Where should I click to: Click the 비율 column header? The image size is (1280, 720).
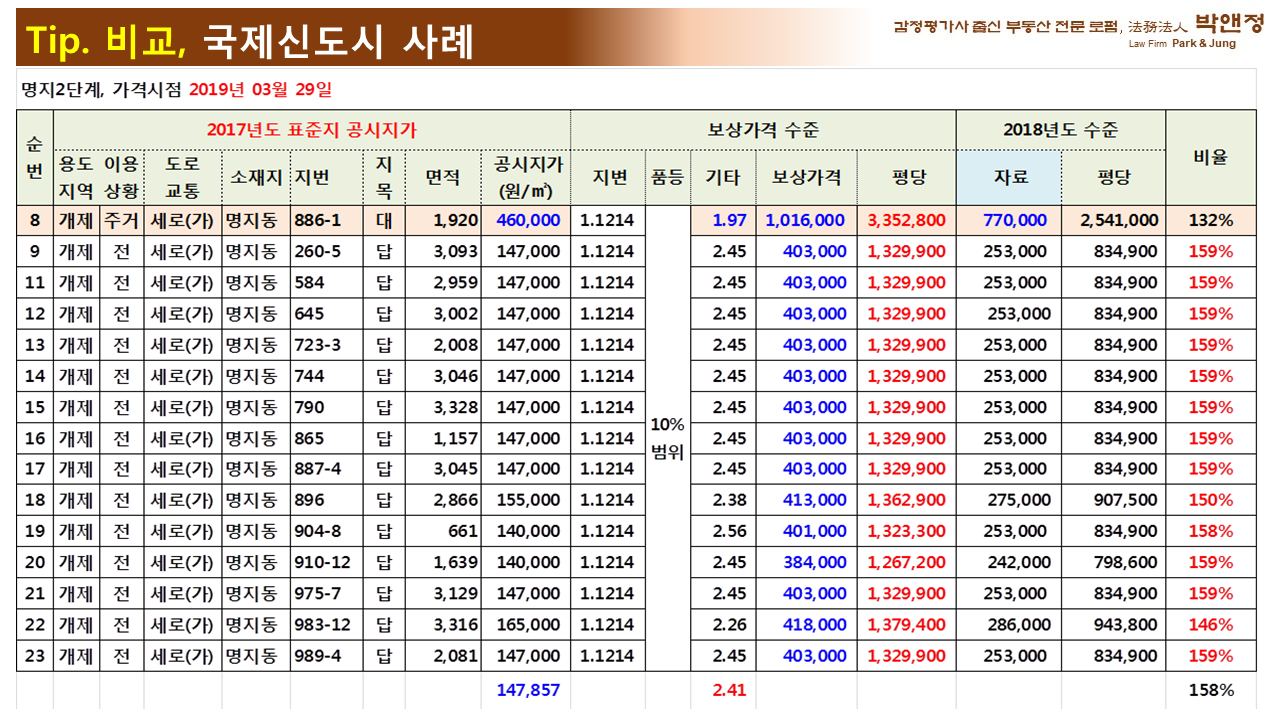1210,157
